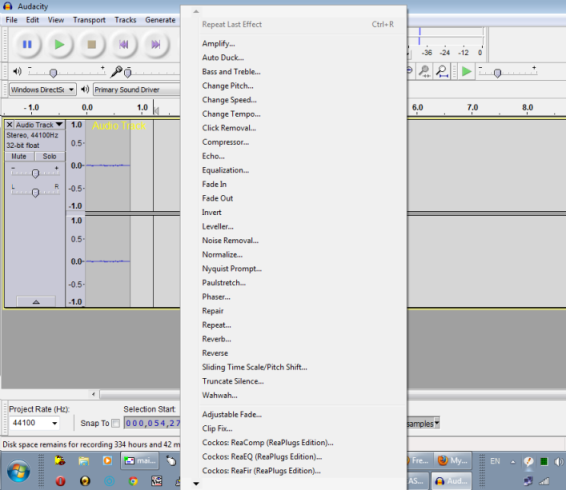
Task: Toggle the Snap To checkbox
Action: click(x=116, y=423)
